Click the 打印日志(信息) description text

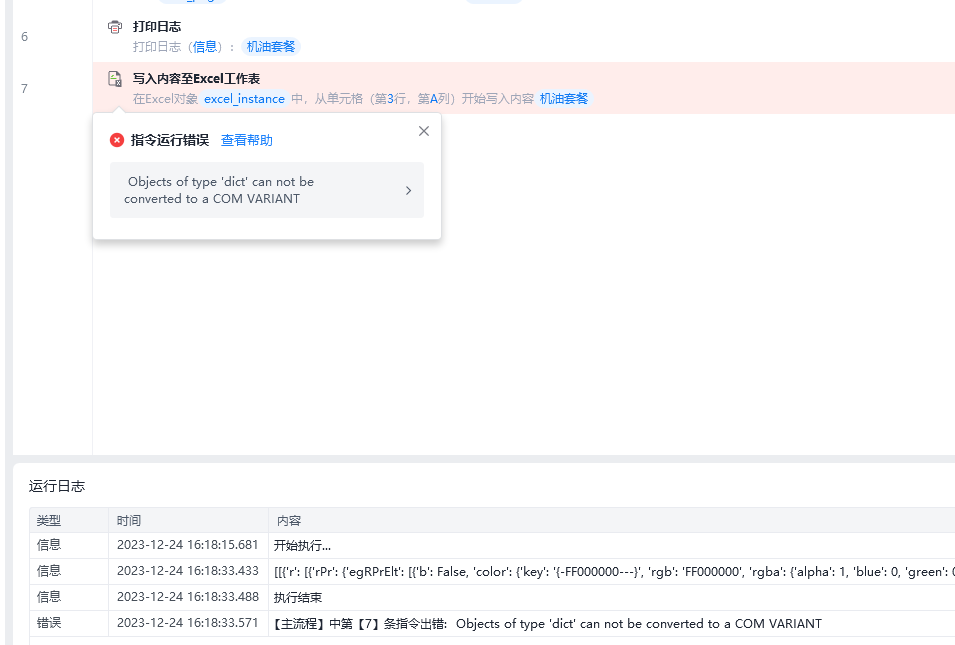[184, 47]
